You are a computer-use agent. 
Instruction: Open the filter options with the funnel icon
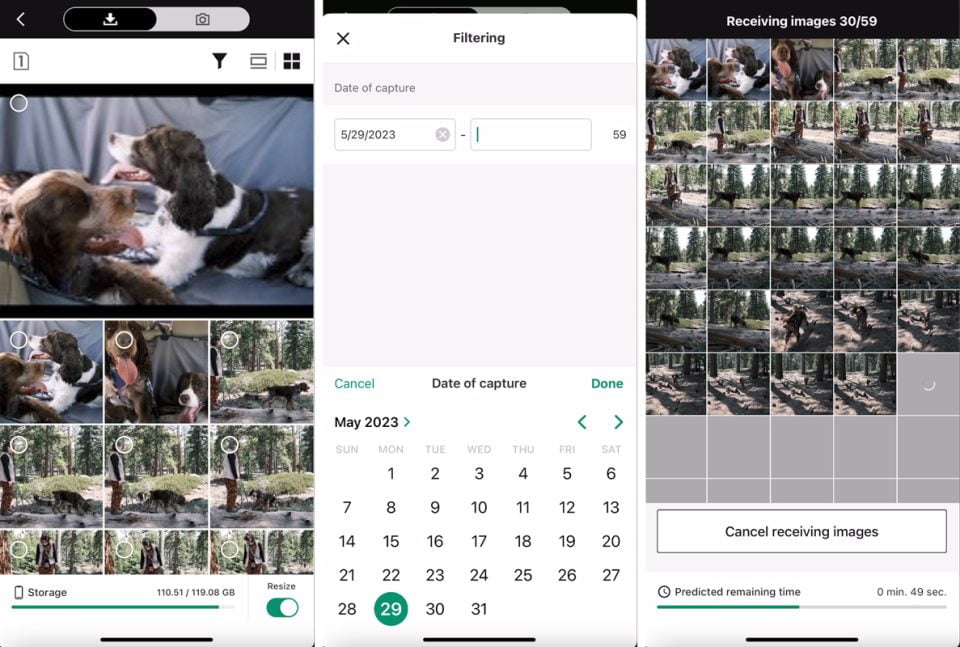click(220, 61)
